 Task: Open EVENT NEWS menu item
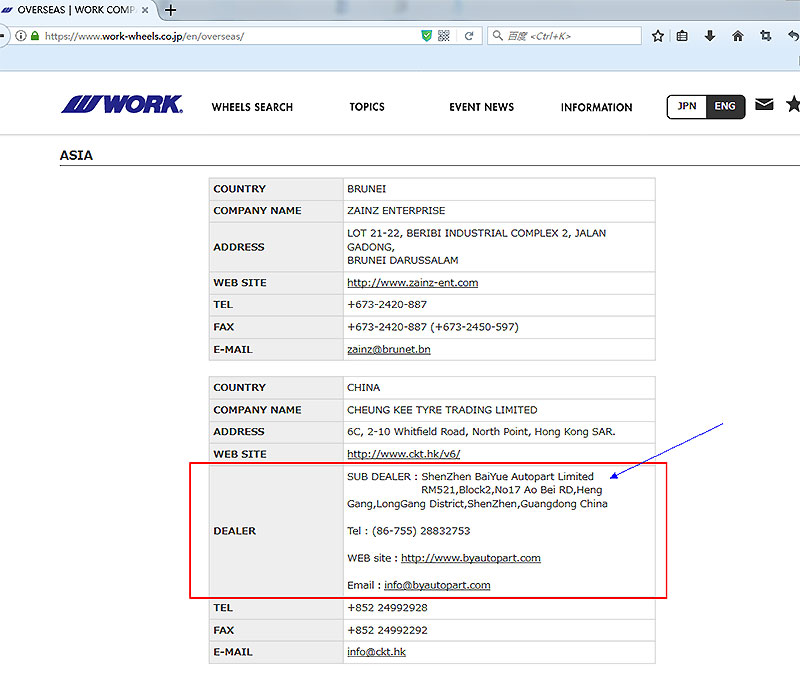pyautogui.click(x=482, y=107)
